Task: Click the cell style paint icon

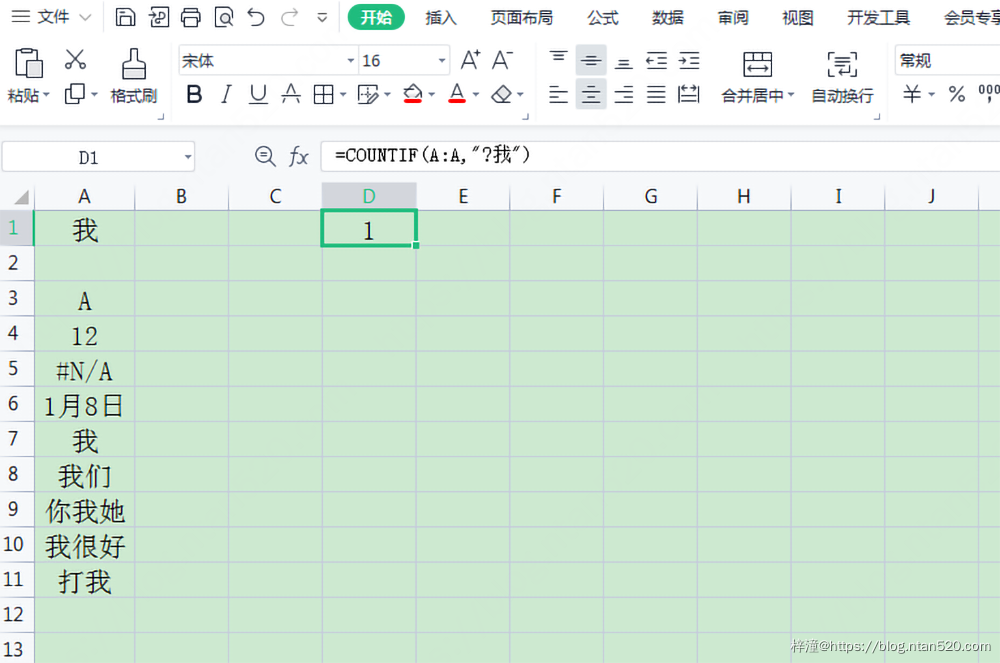Action: pos(368,95)
